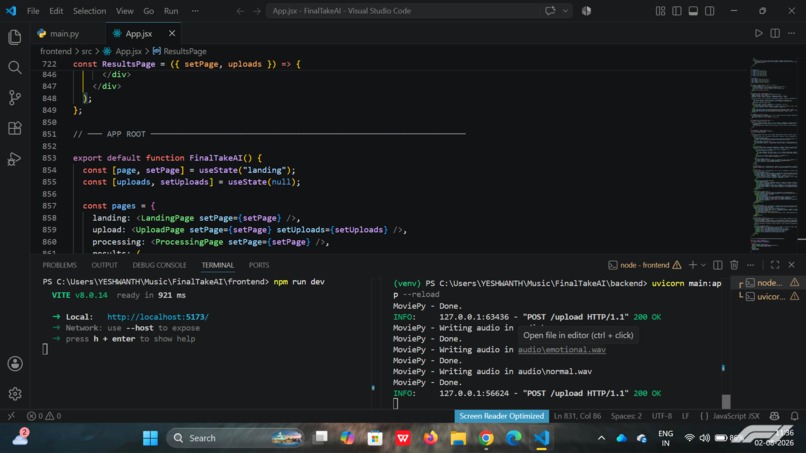Click Ln 831, Col 86 position indicator

pos(577,416)
